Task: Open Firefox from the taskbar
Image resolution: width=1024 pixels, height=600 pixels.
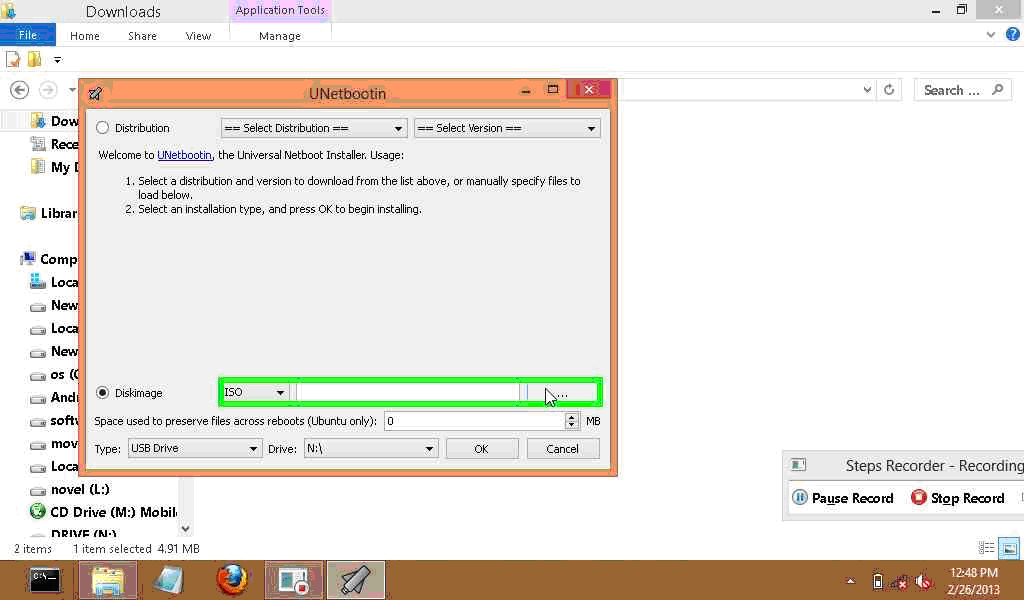Action: 232,579
